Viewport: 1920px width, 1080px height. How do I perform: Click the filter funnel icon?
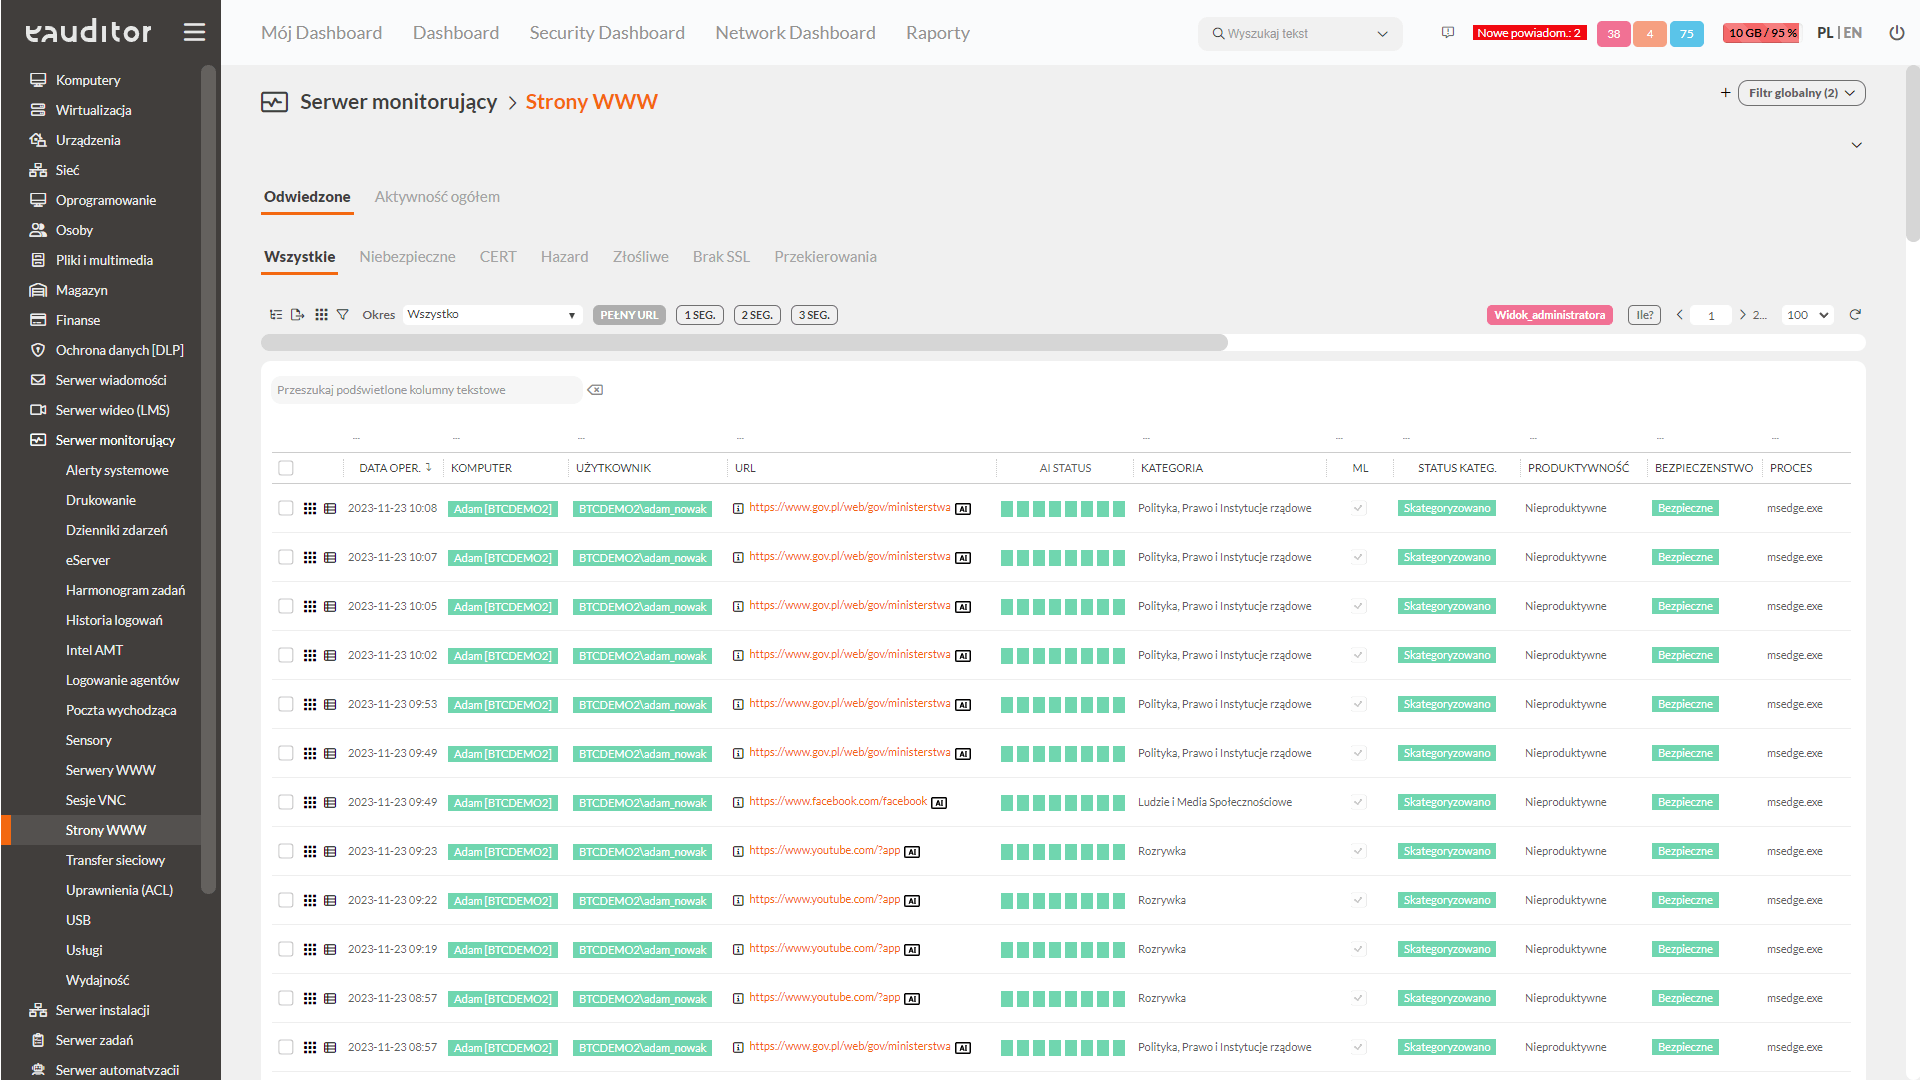pyautogui.click(x=343, y=315)
